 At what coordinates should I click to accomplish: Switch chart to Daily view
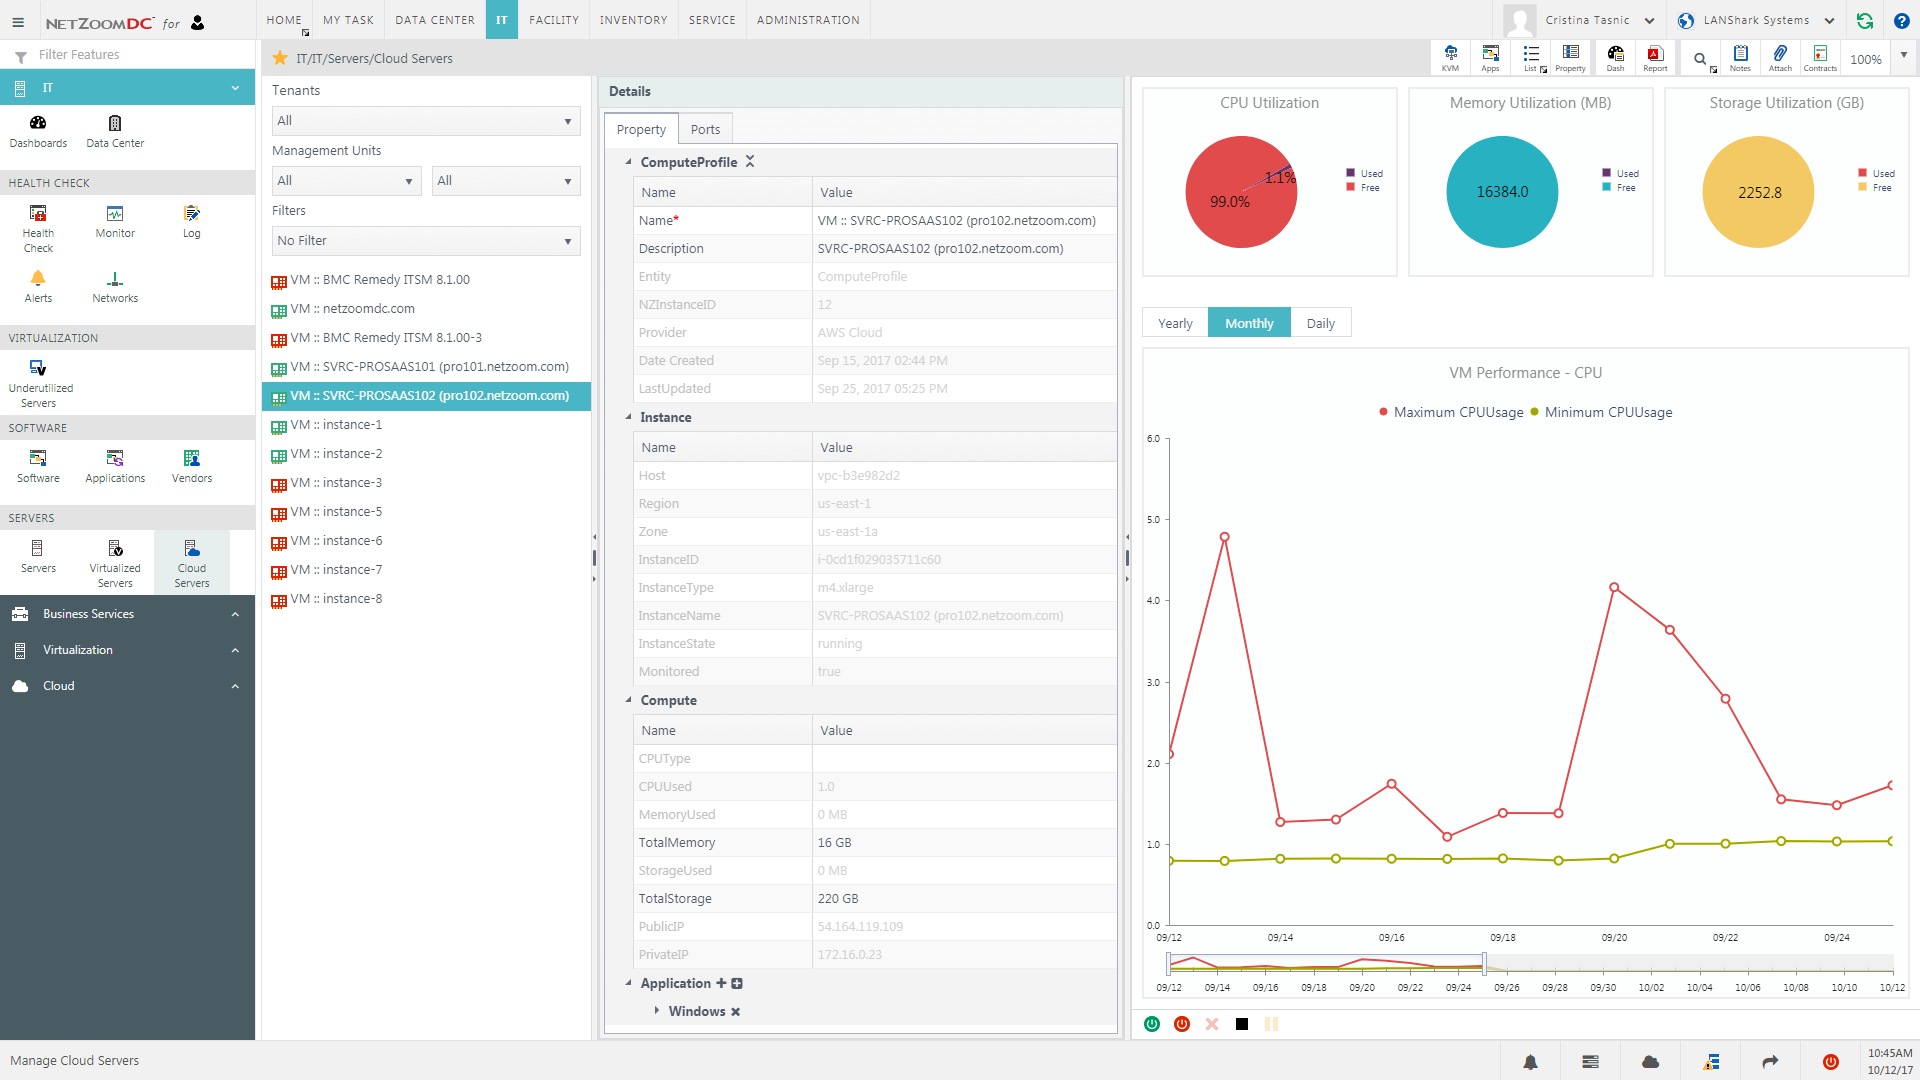(x=1320, y=323)
